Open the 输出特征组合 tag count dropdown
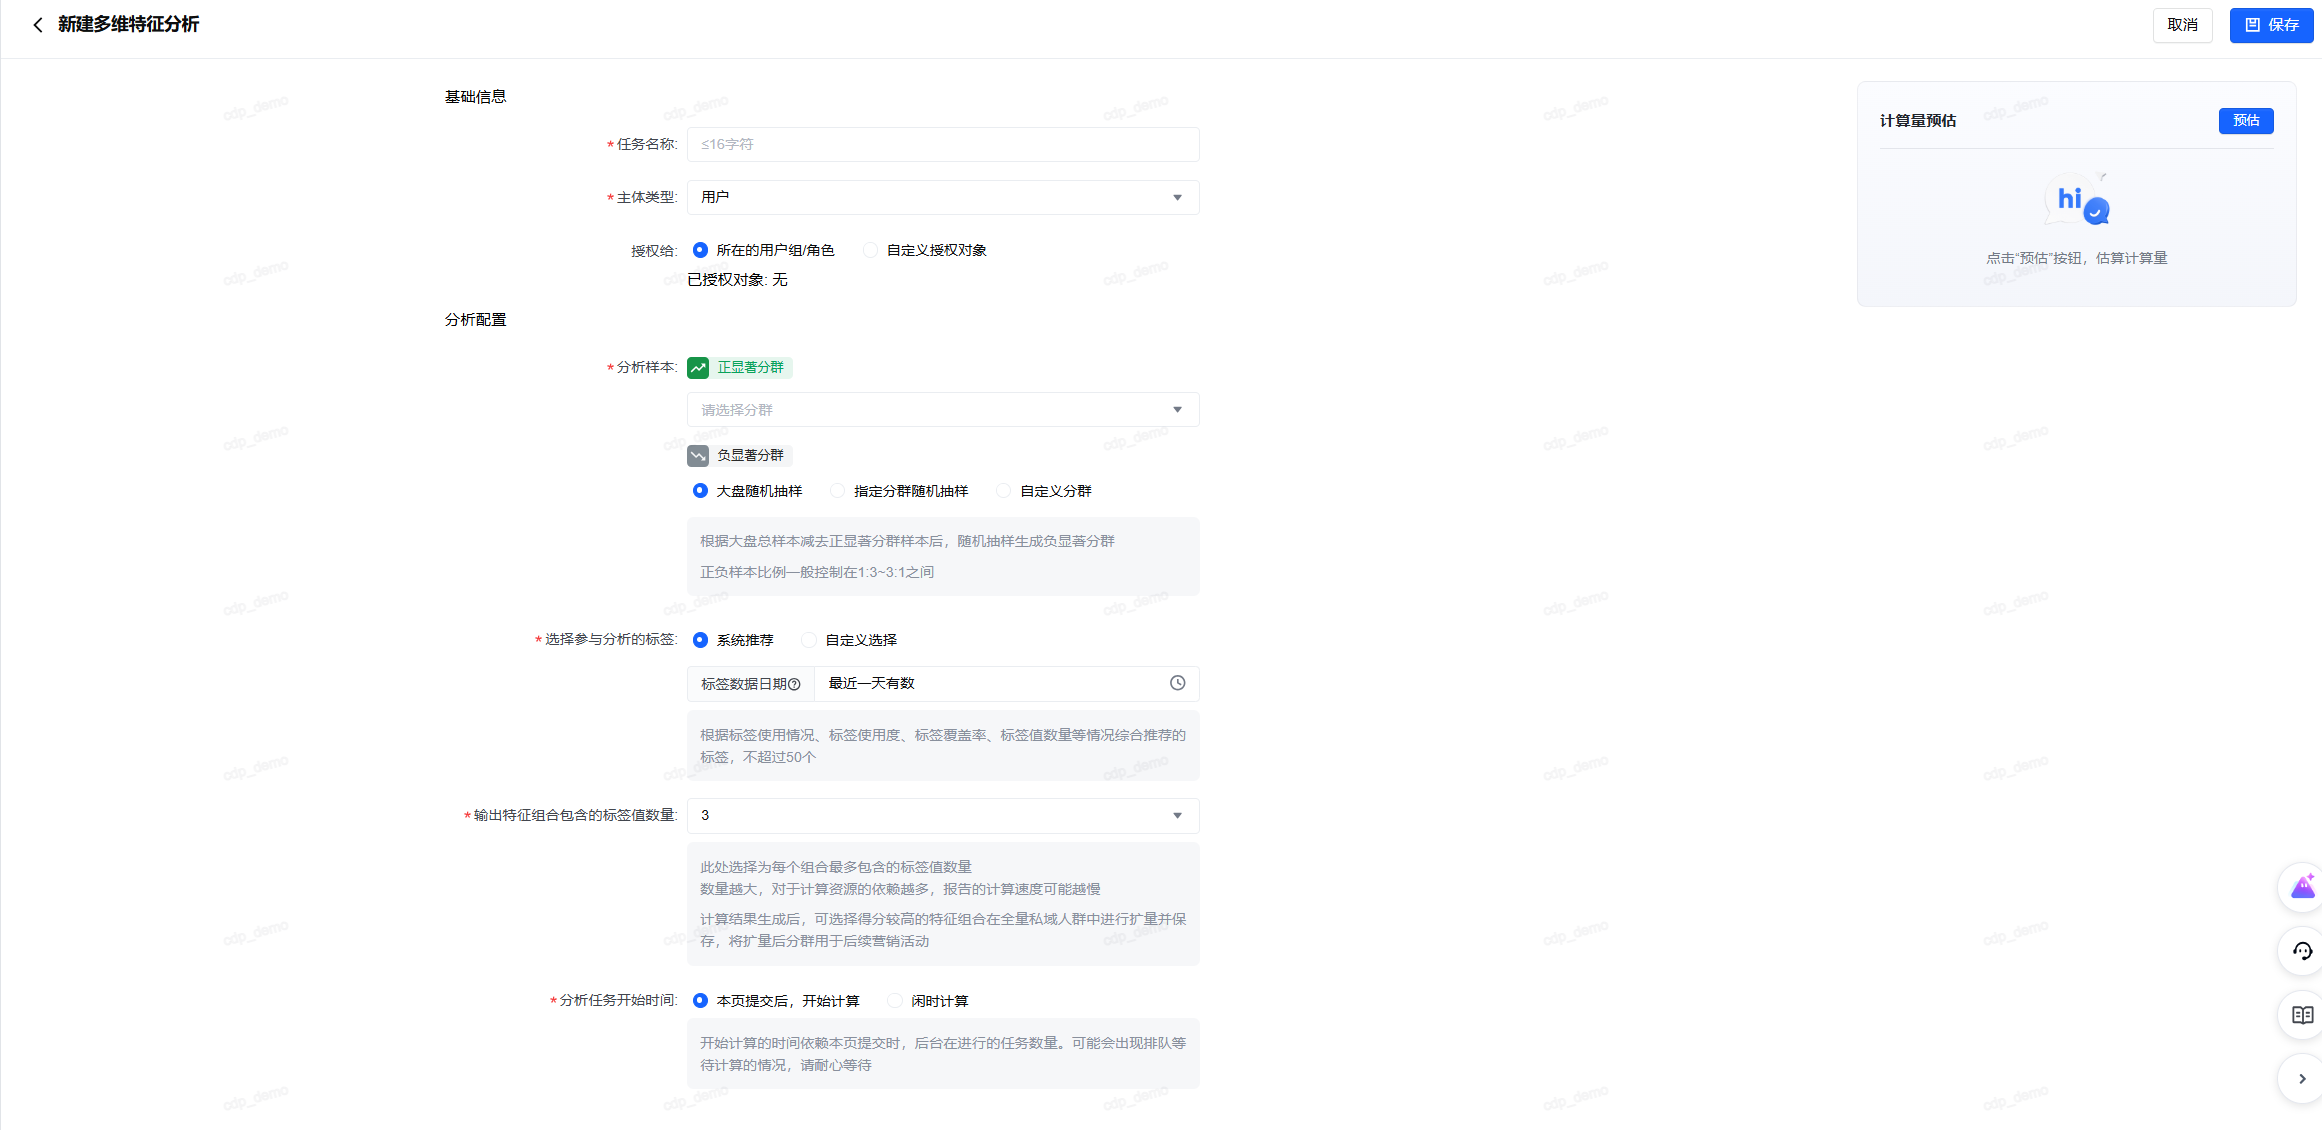 click(x=943, y=816)
